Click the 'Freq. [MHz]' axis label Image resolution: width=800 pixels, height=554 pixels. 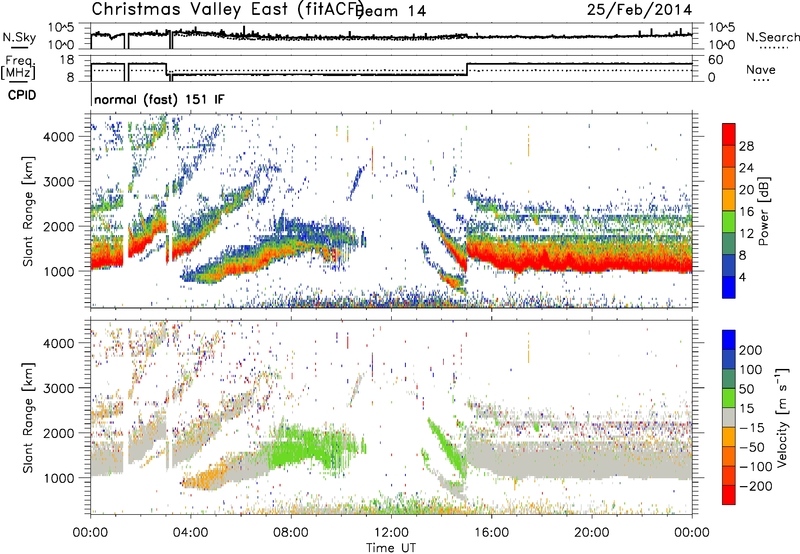coord(18,67)
